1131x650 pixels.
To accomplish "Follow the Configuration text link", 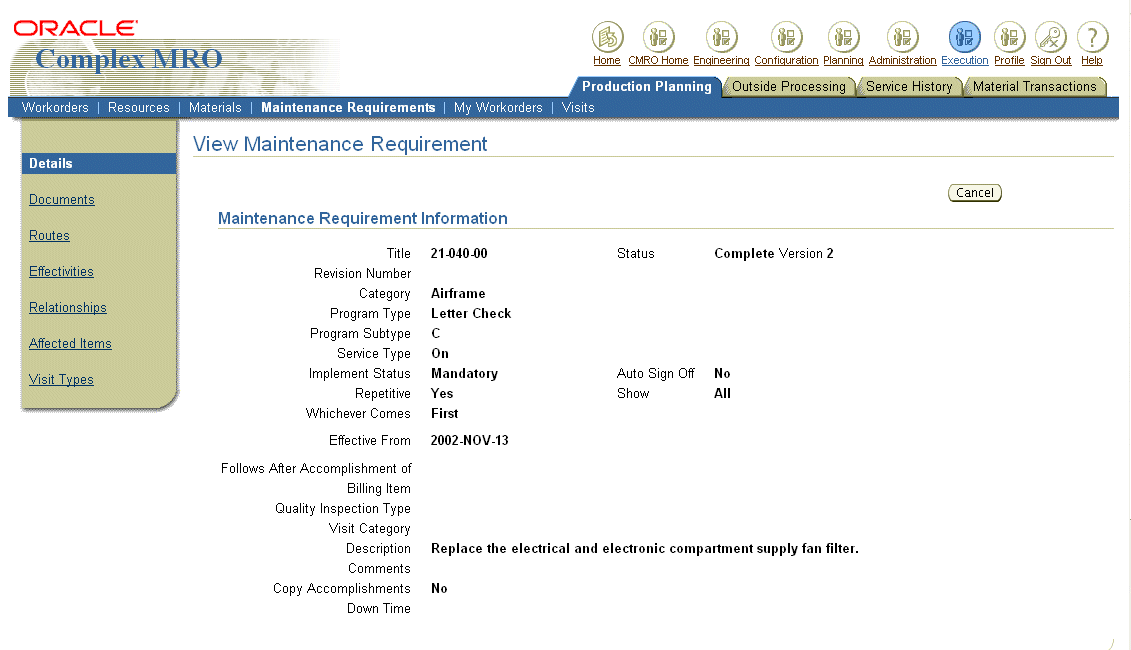I will click(x=786, y=61).
